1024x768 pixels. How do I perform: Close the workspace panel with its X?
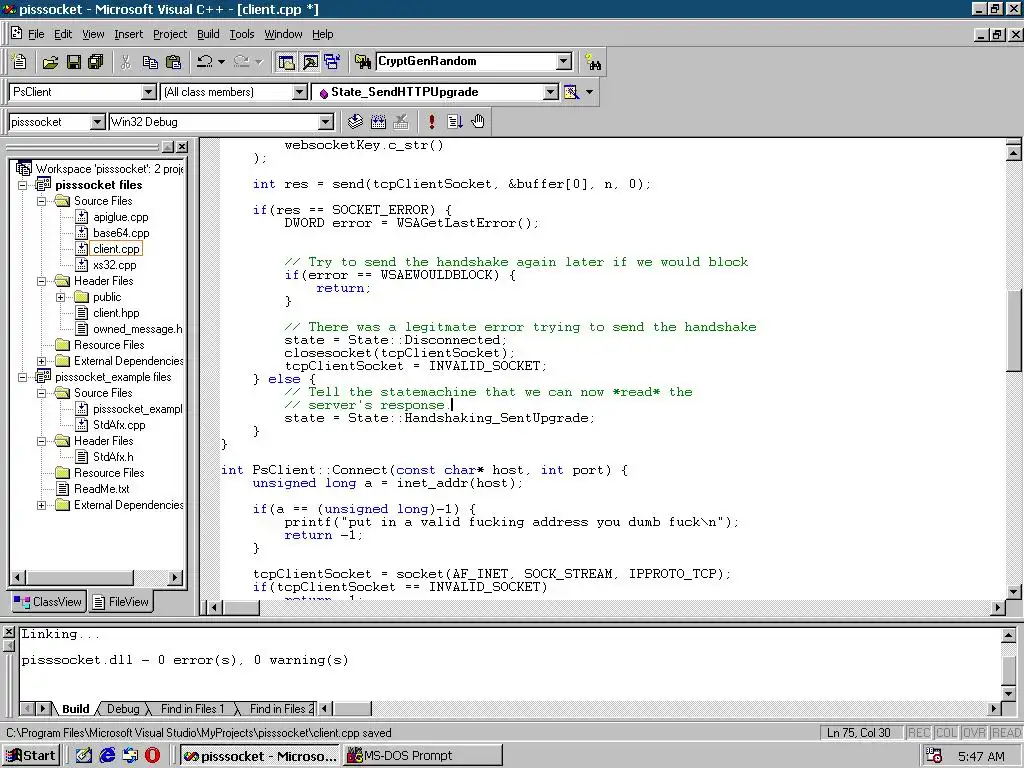coord(182,147)
